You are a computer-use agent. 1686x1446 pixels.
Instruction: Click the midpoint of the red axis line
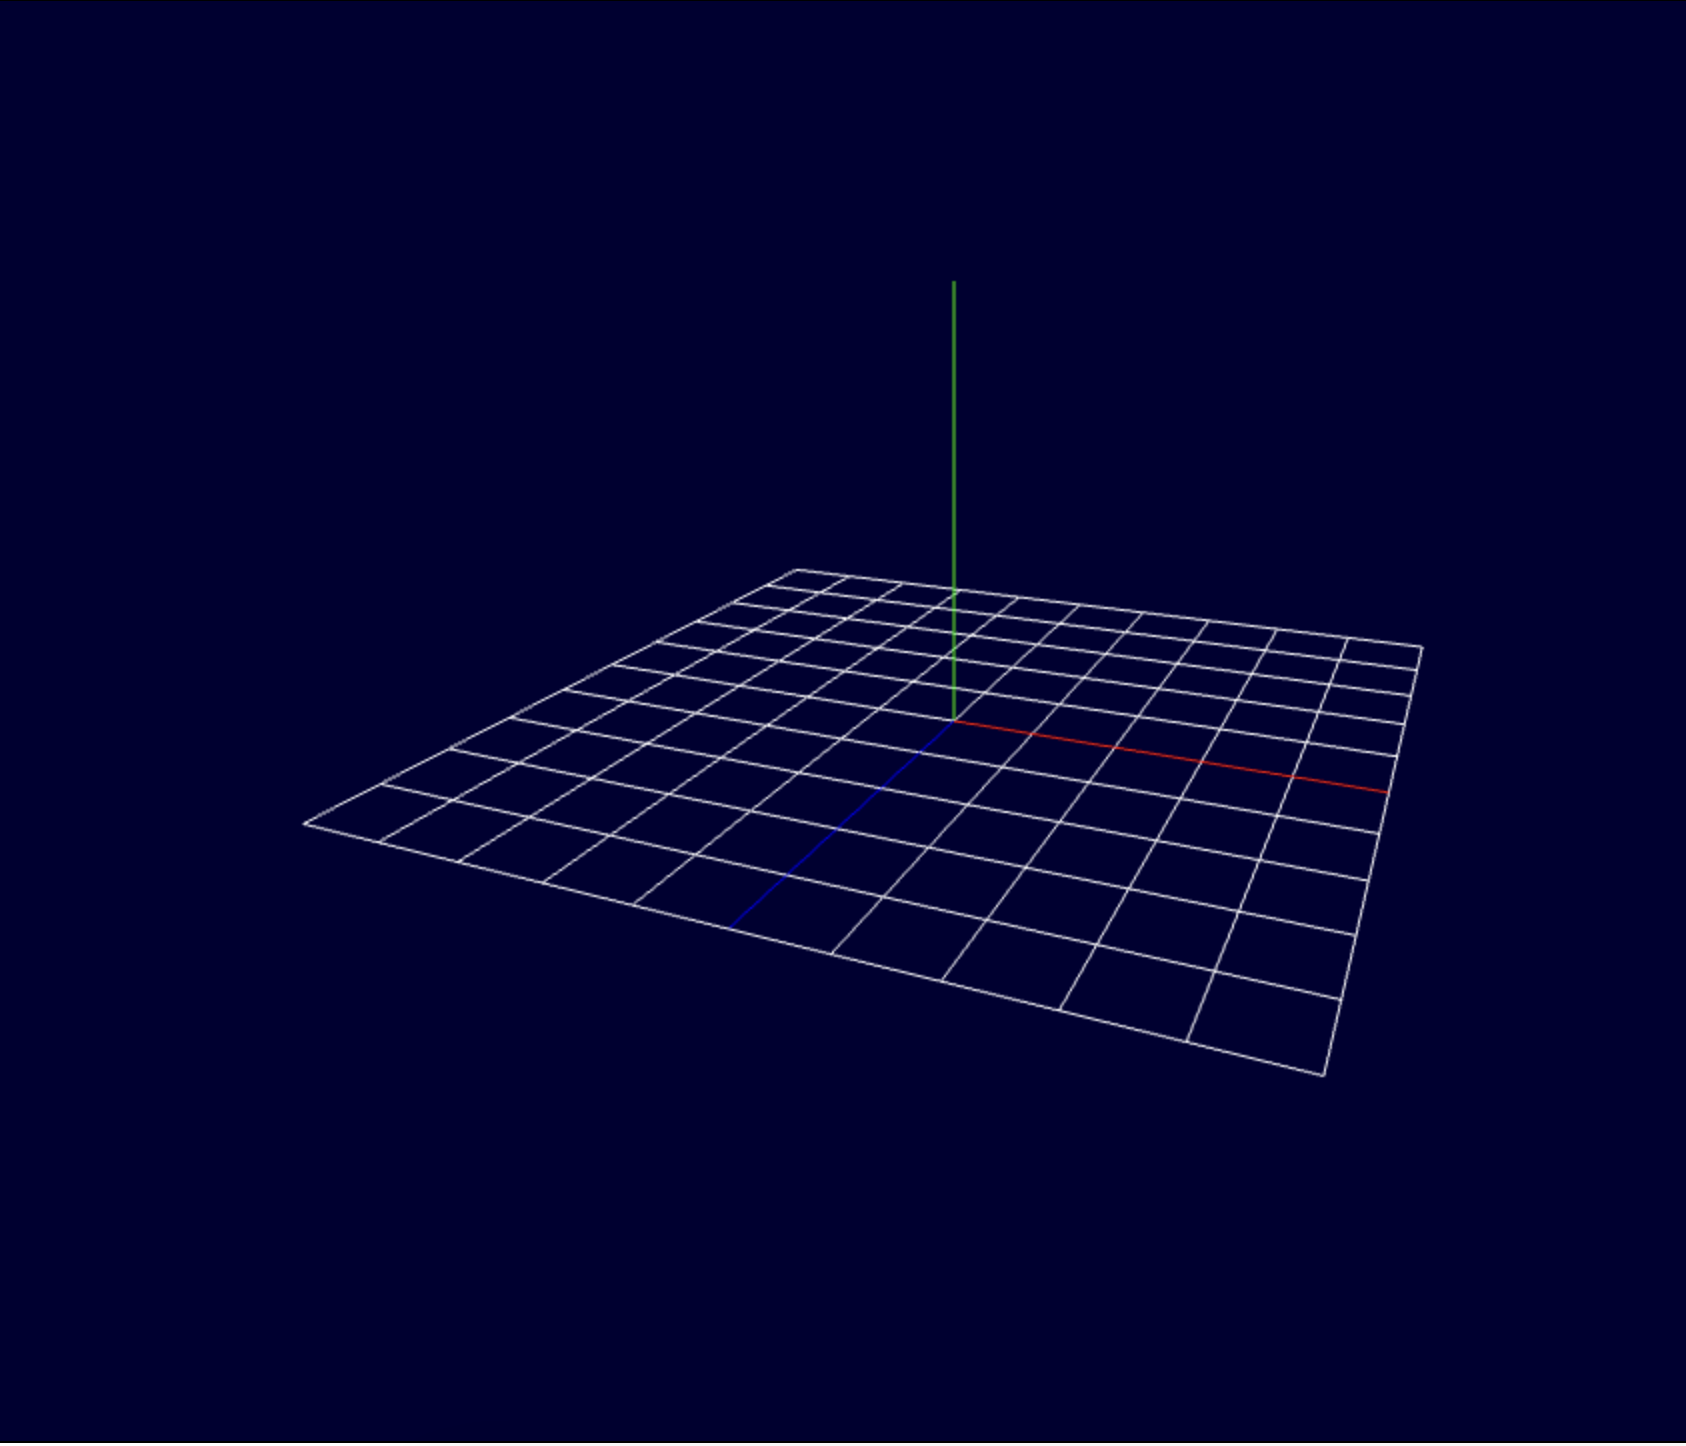coord(1170,756)
